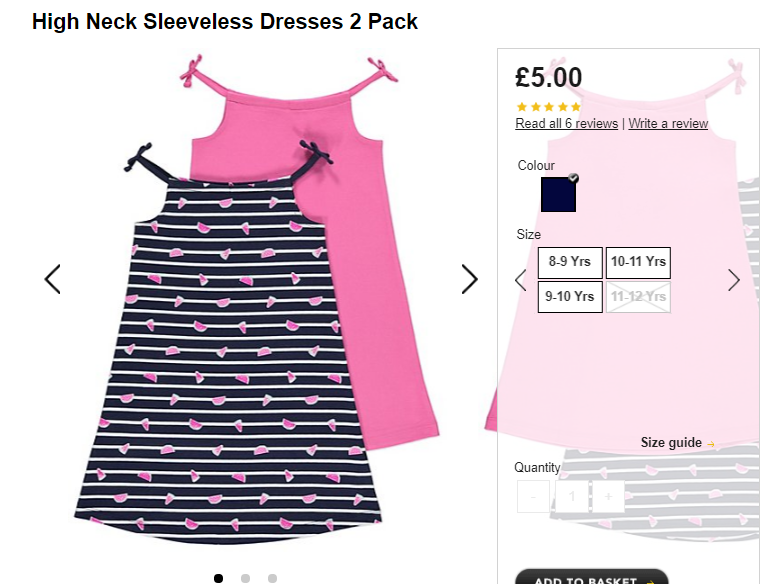Click the five-star rating icons

point(549,107)
